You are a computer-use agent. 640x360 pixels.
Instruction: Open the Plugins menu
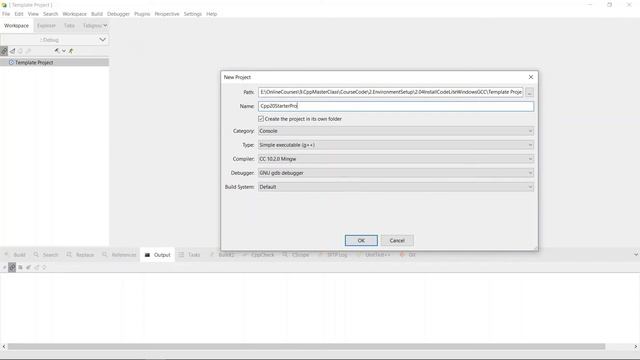(x=142, y=14)
